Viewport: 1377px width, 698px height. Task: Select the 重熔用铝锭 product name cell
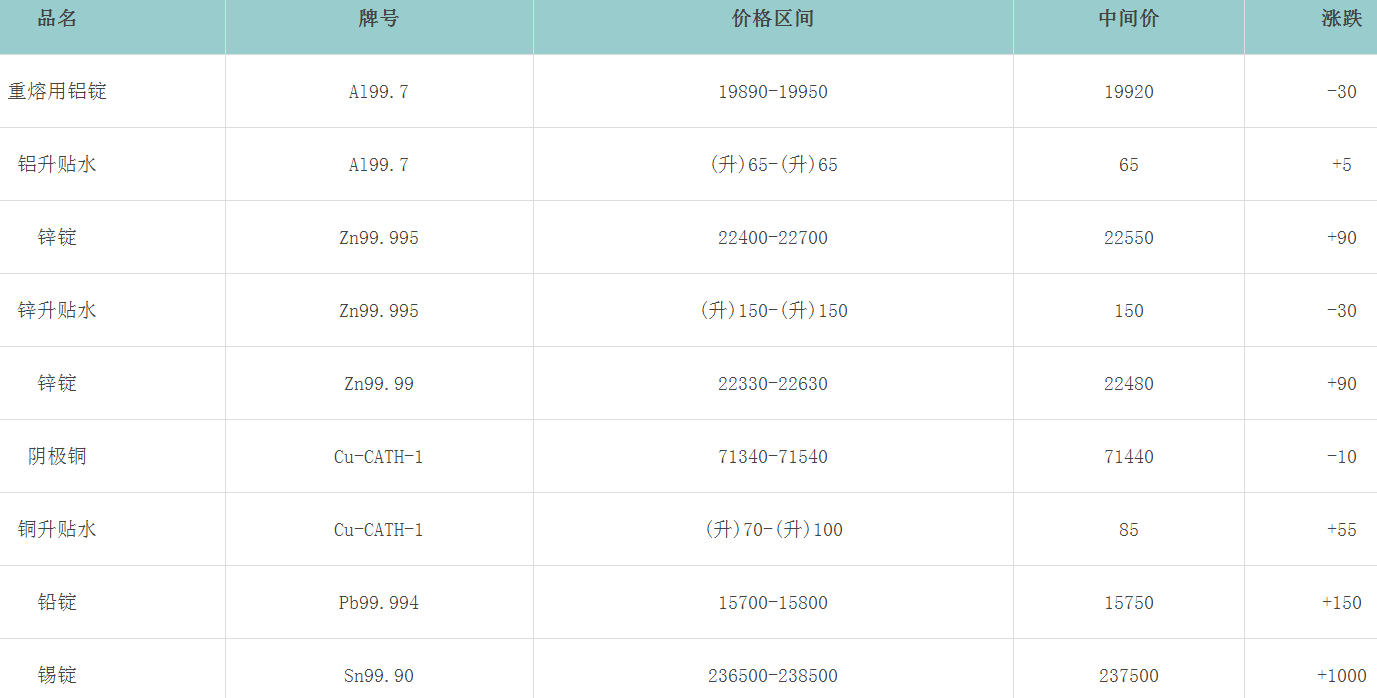tap(57, 91)
